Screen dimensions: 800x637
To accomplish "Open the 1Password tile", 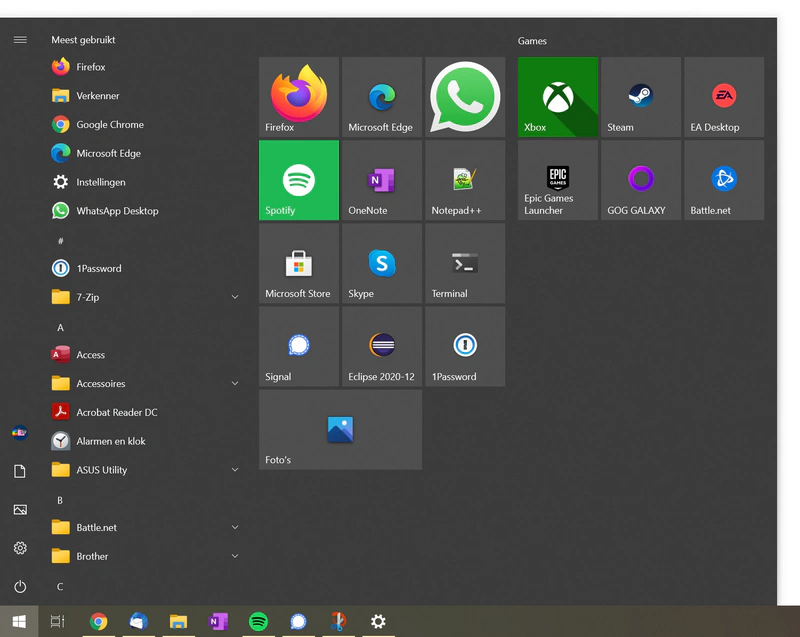I will (464, 346).
